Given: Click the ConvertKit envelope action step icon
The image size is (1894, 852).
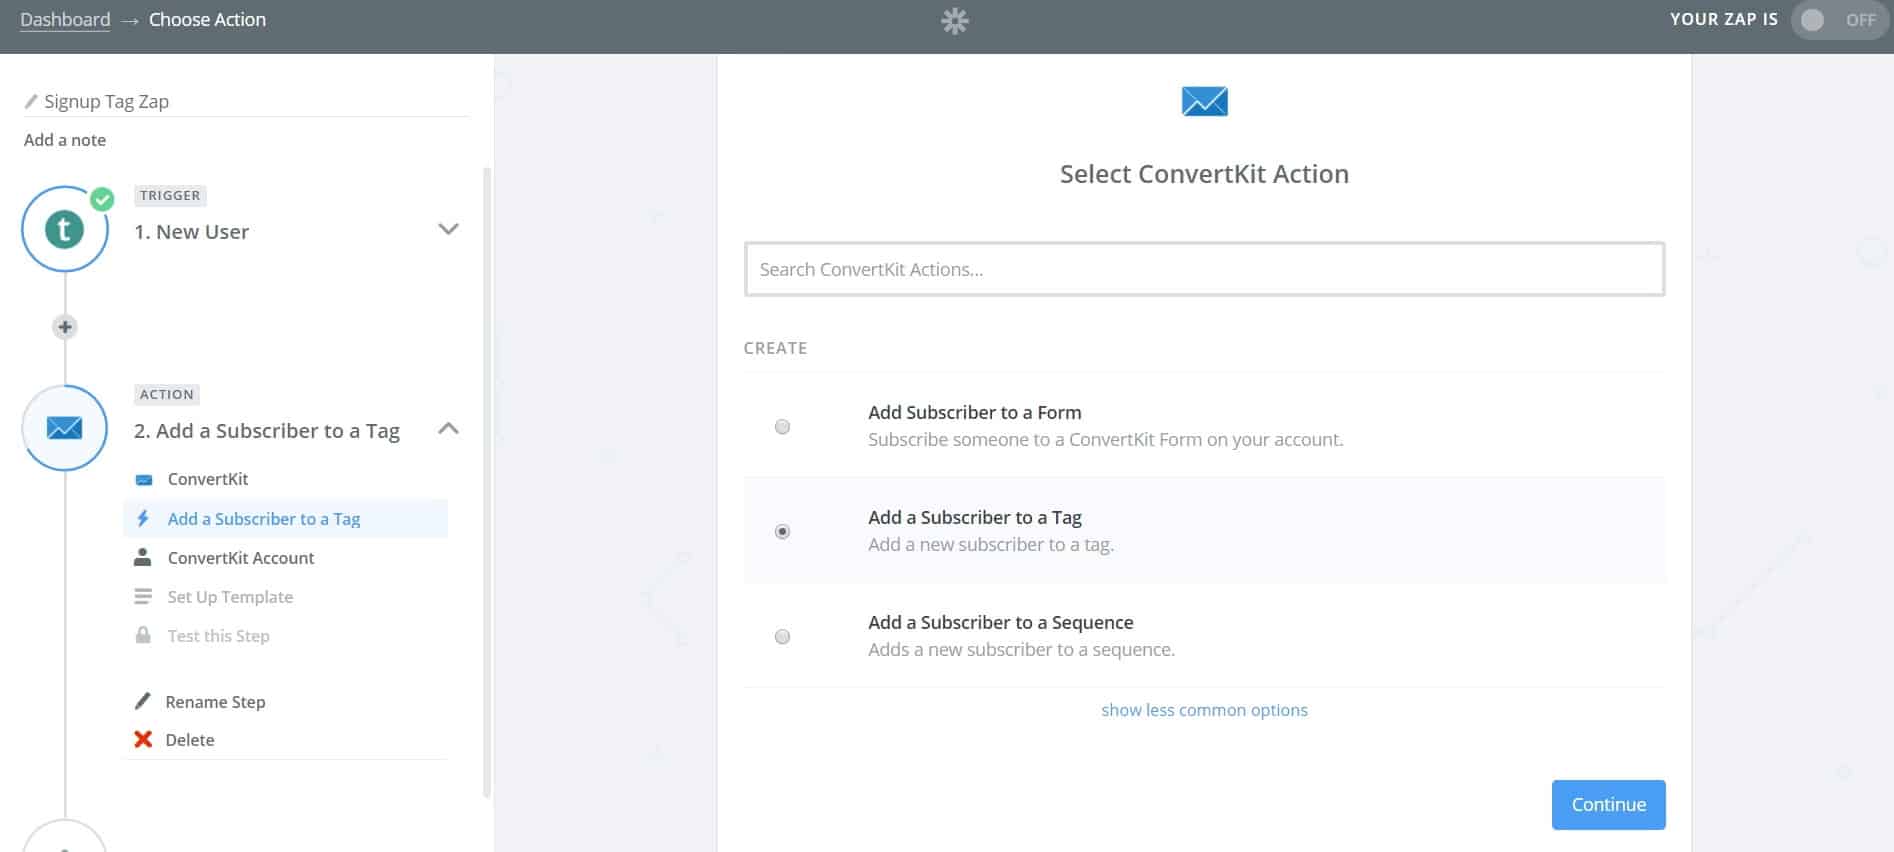Looking at the screenshot, I should pos(65,428).
